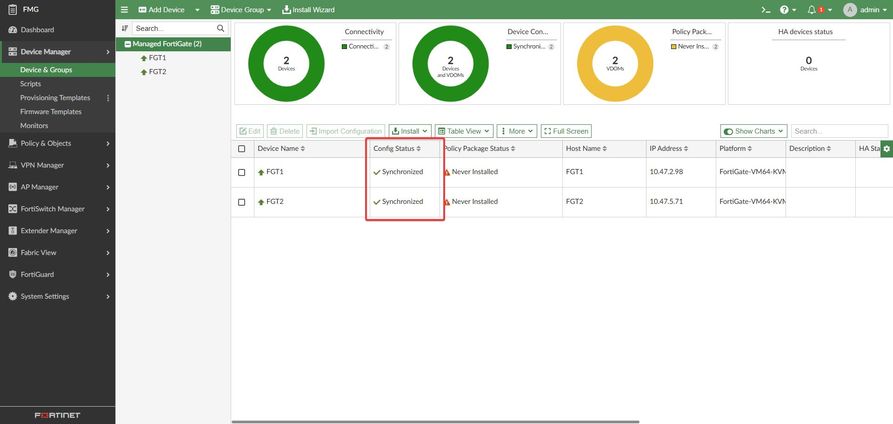Screen dimensions: 893x424
Task: Open Scripts in Device Manager submenu
Action: point(31,84)
